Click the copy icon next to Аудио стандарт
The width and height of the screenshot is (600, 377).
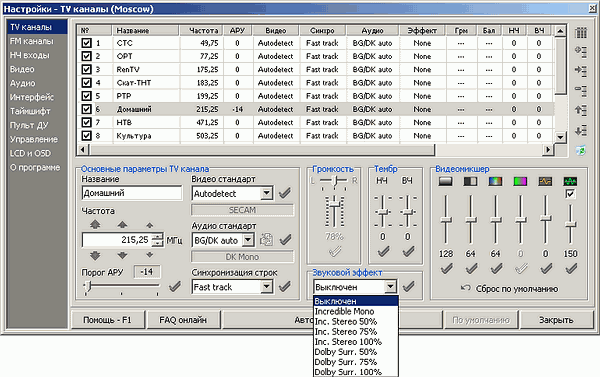(266, 240)
